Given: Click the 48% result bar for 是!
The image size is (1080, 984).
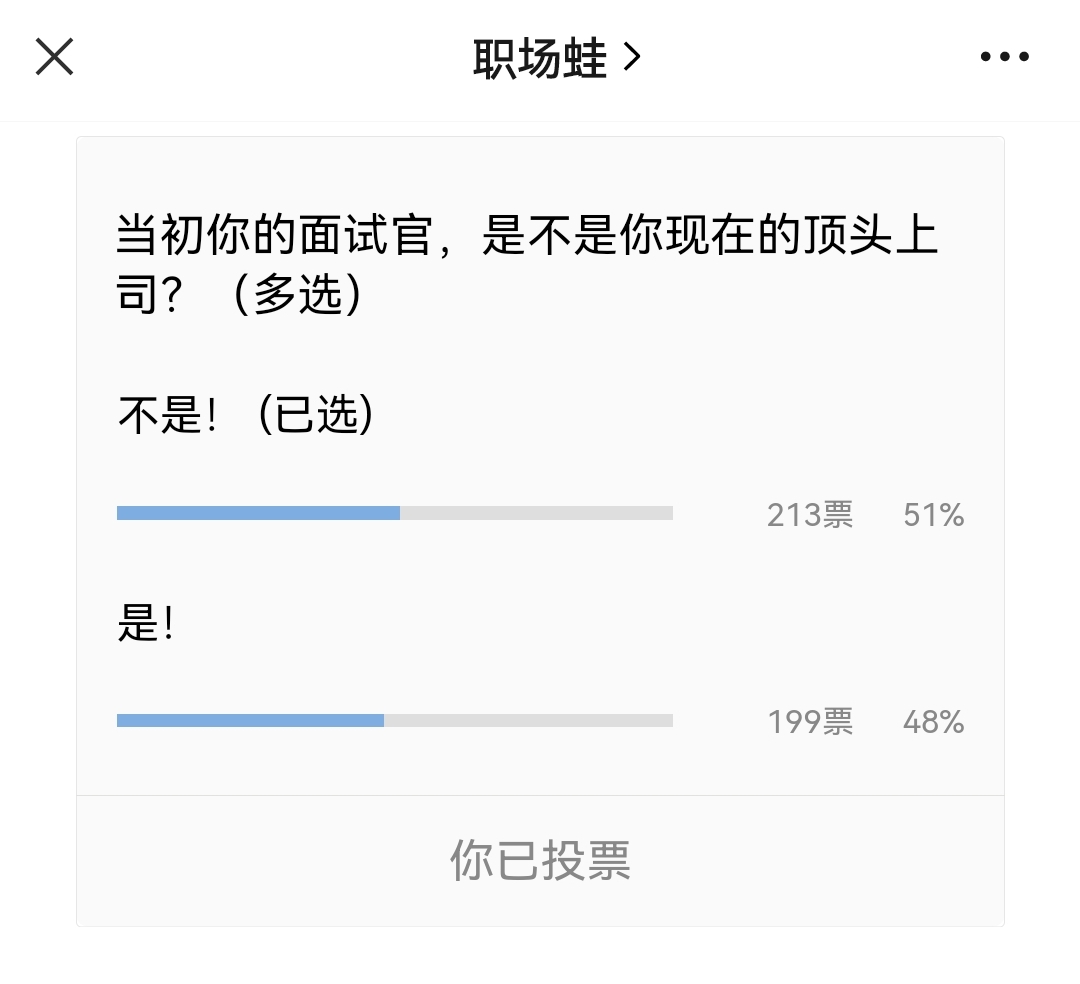Looking at the screenshot, I should point(395,720).
